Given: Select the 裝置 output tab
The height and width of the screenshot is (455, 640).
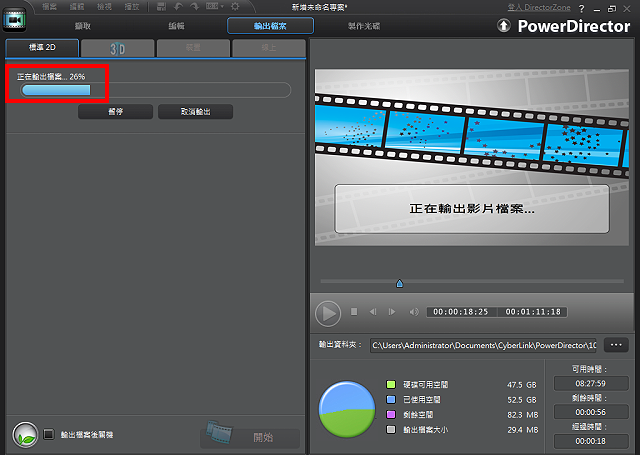Looking at the screenshot, I should point(193,48).
